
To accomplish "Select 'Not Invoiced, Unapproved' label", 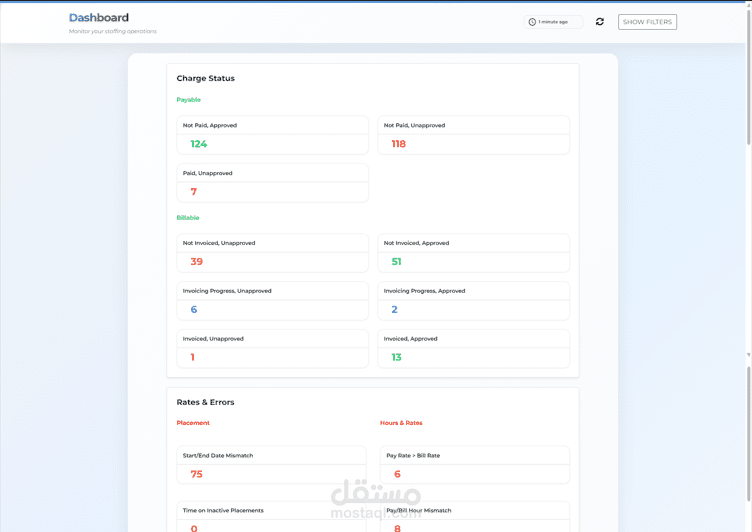I will click(x=219, y=243).
